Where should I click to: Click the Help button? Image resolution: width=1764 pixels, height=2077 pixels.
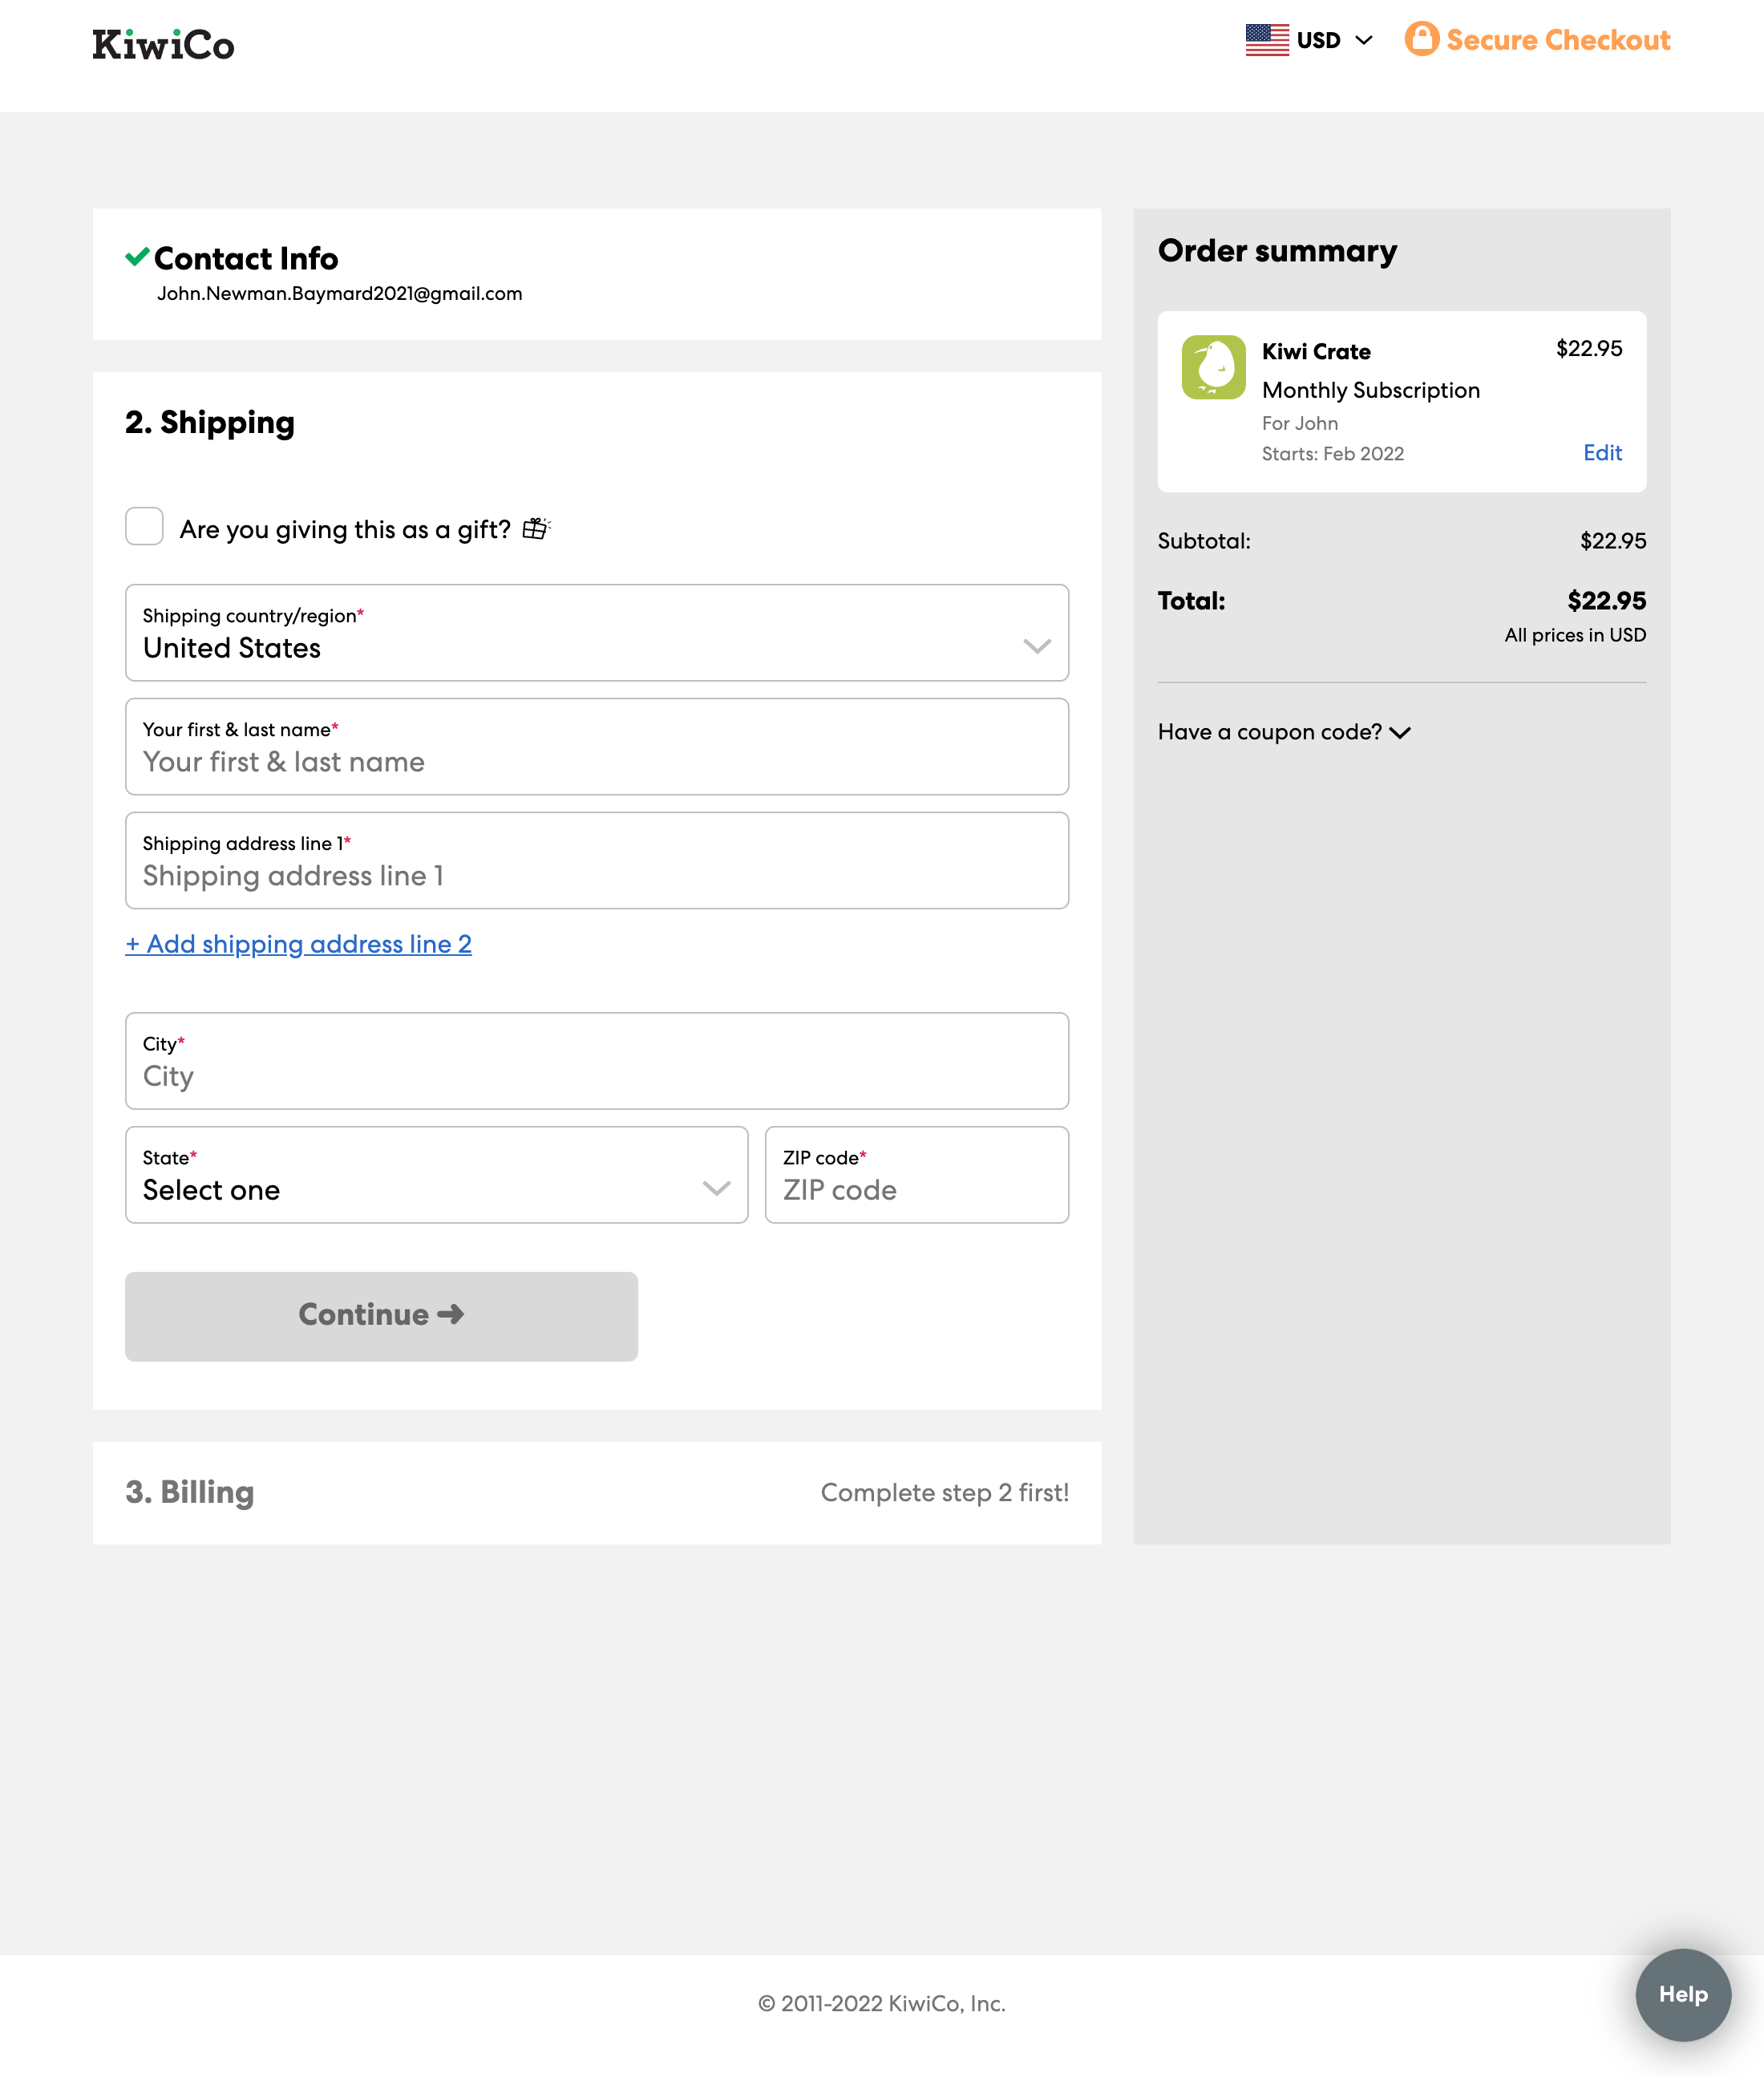(1682, 1995)
